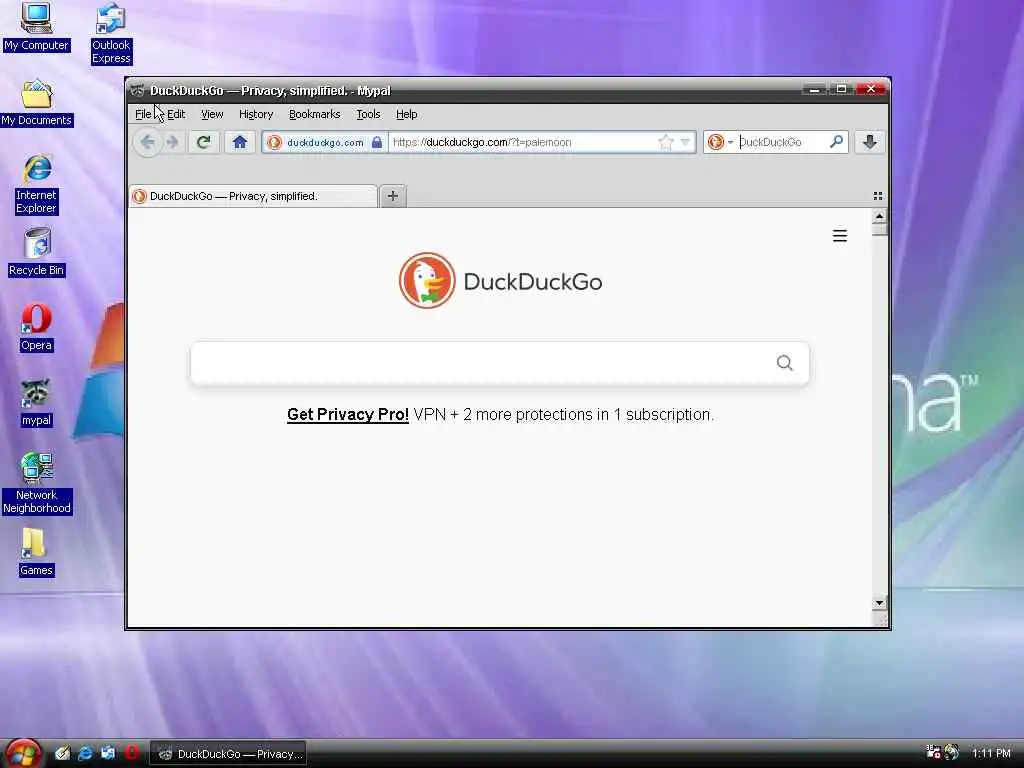The image size is (1024, 768).
Task: Go to the browser home page
Action: pos(240,142)
